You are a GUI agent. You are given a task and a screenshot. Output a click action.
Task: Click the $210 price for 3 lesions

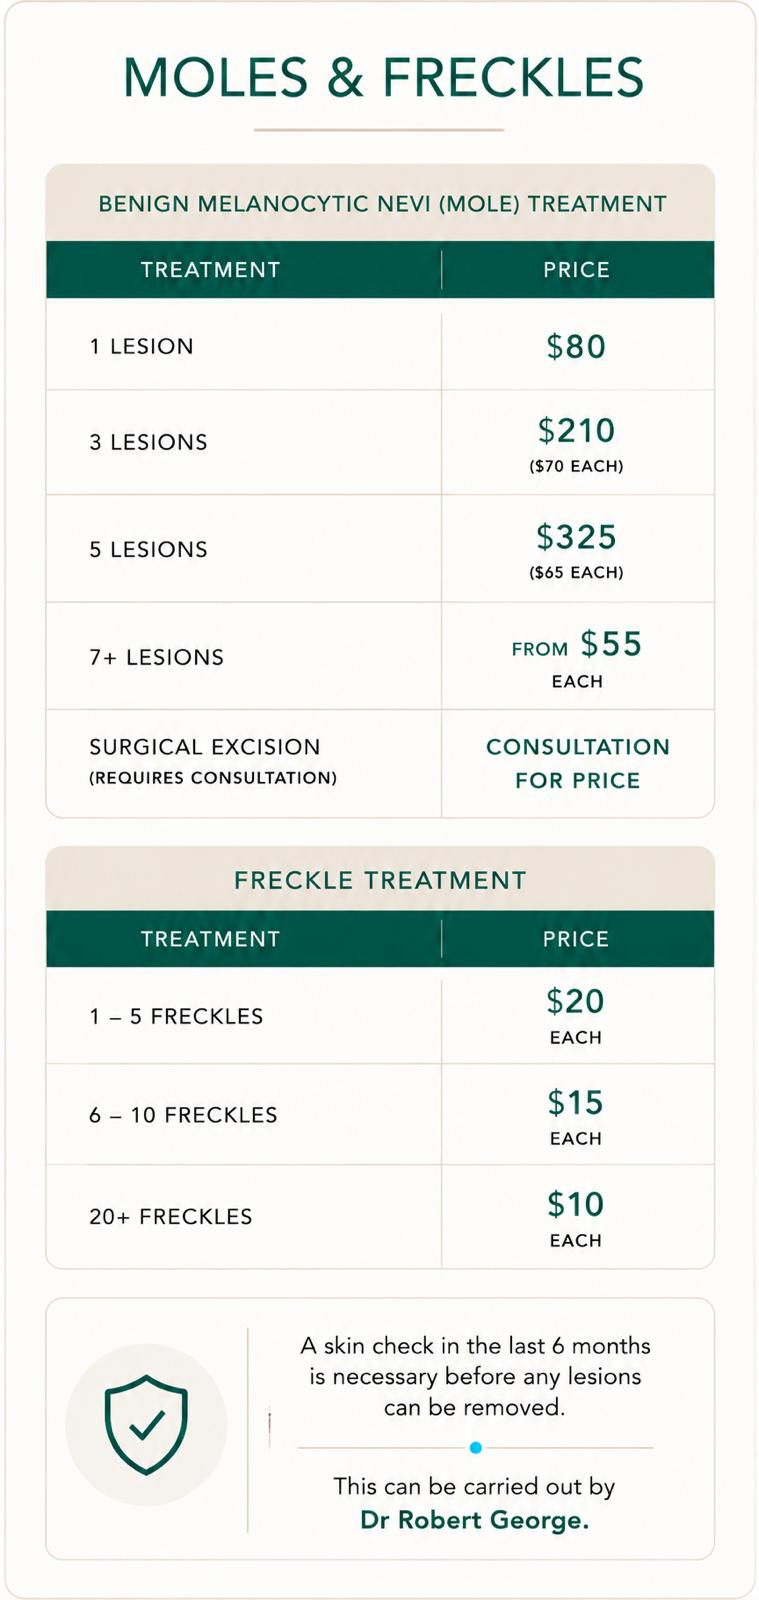(576, 431)
